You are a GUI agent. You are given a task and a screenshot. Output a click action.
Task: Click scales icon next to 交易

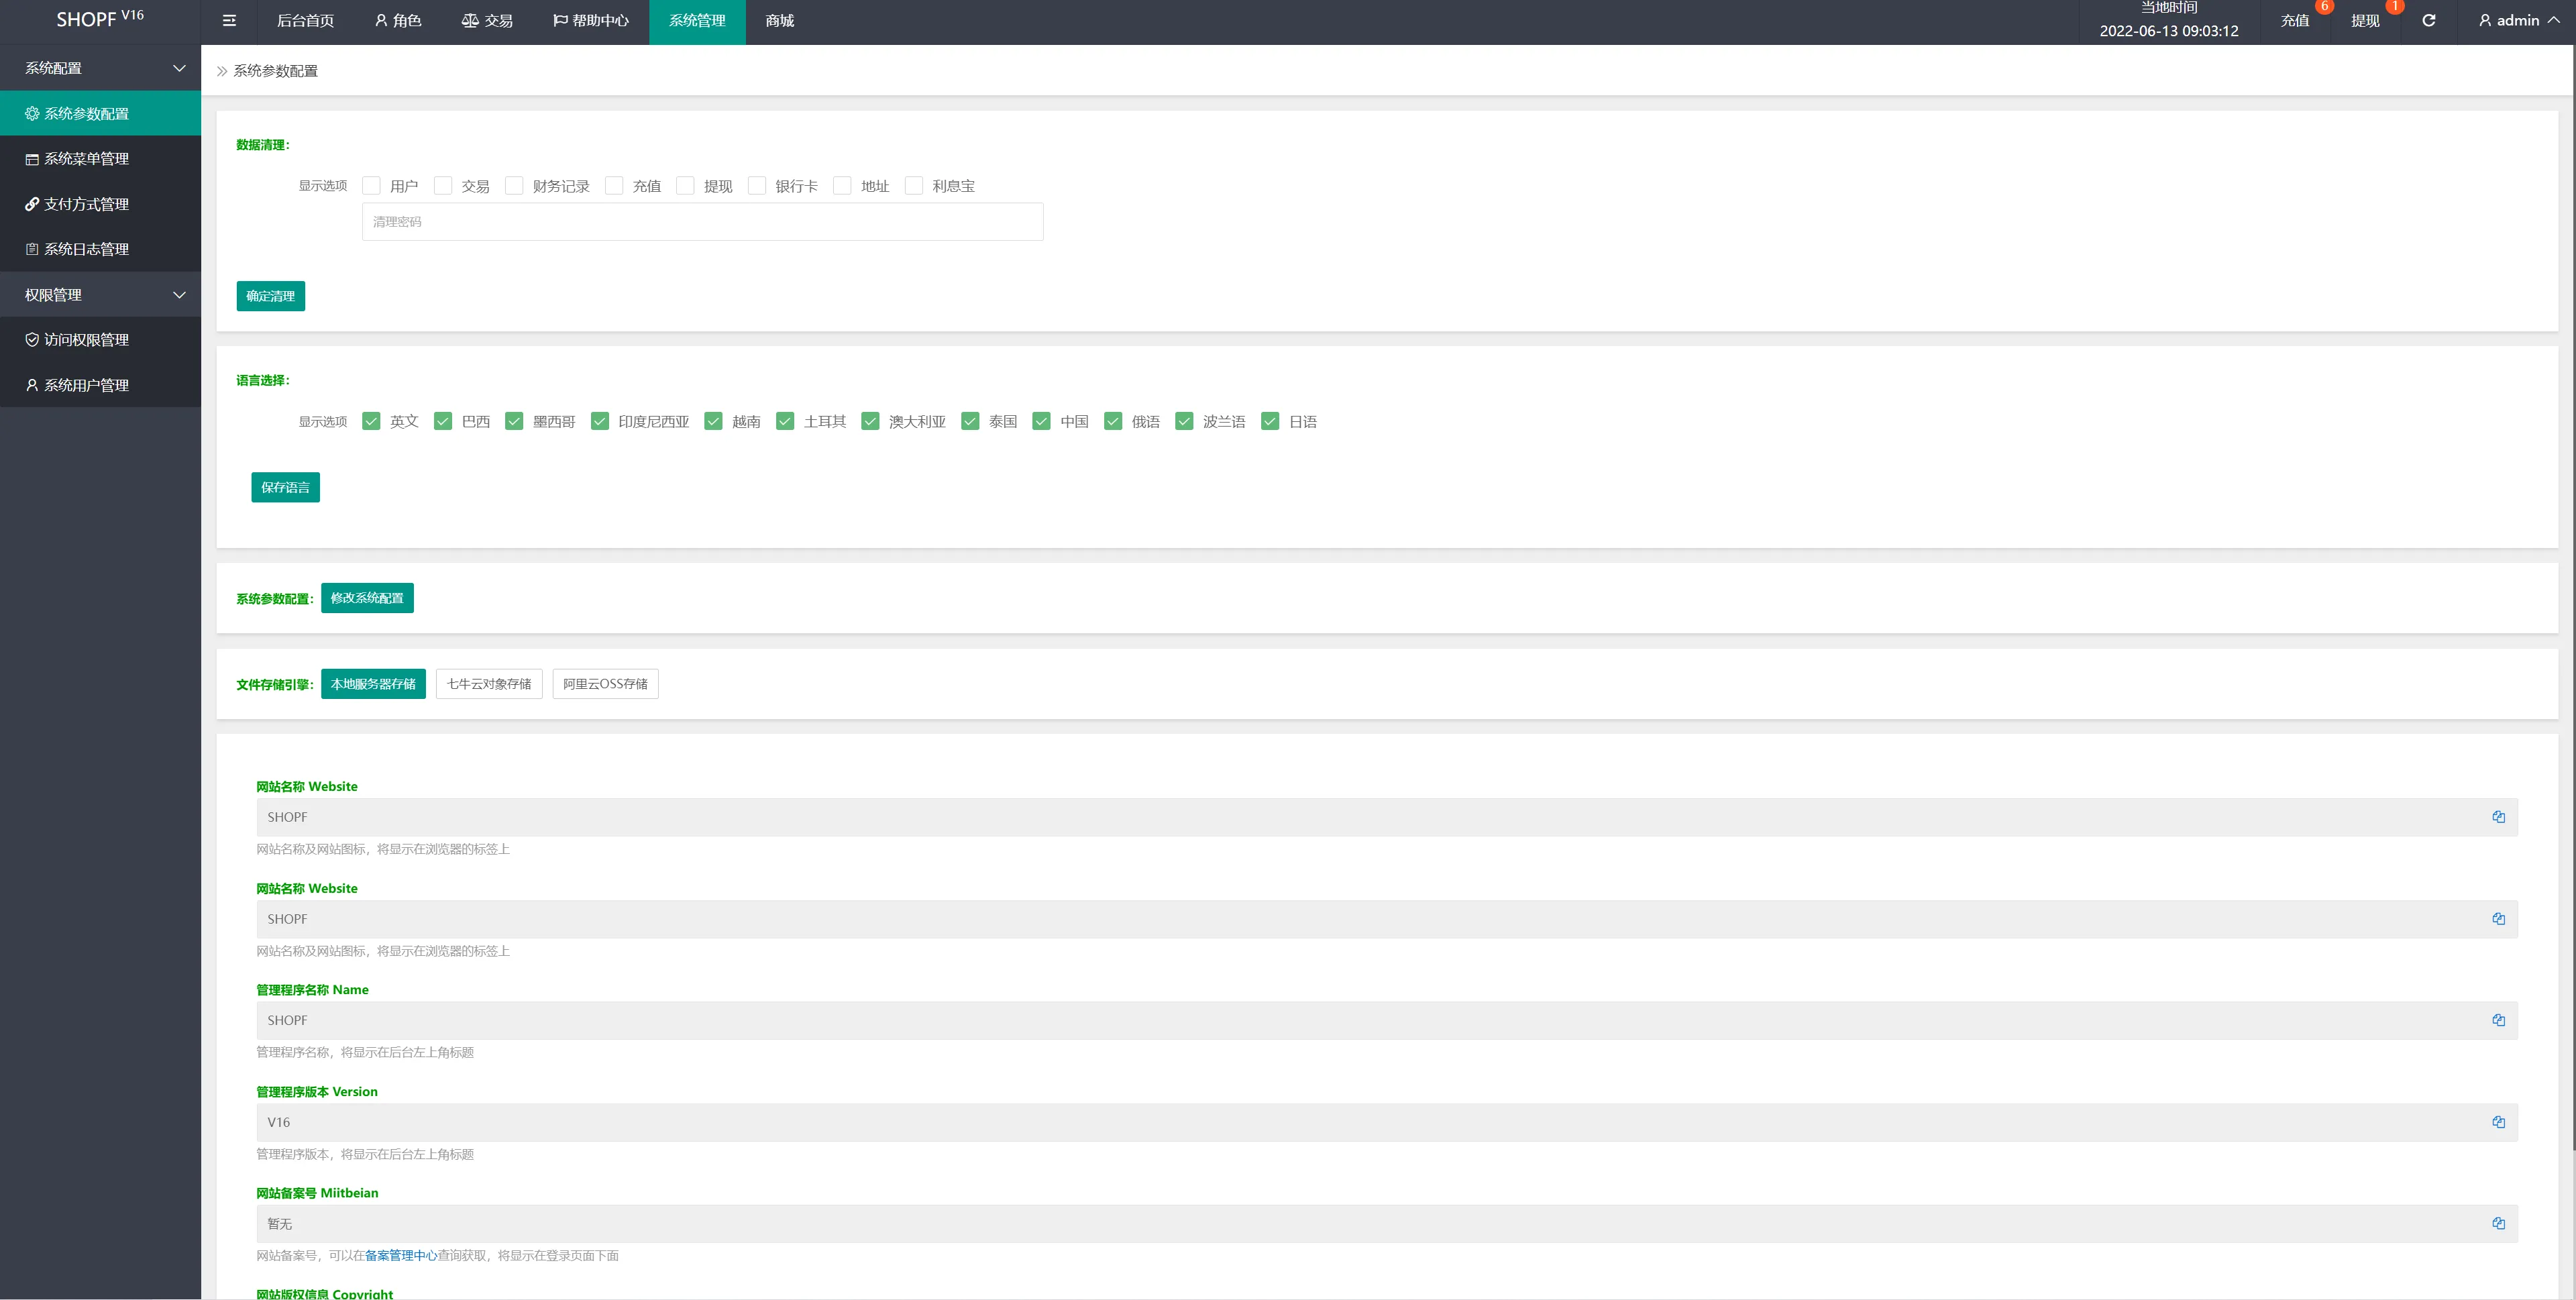(x=470, y=20)
